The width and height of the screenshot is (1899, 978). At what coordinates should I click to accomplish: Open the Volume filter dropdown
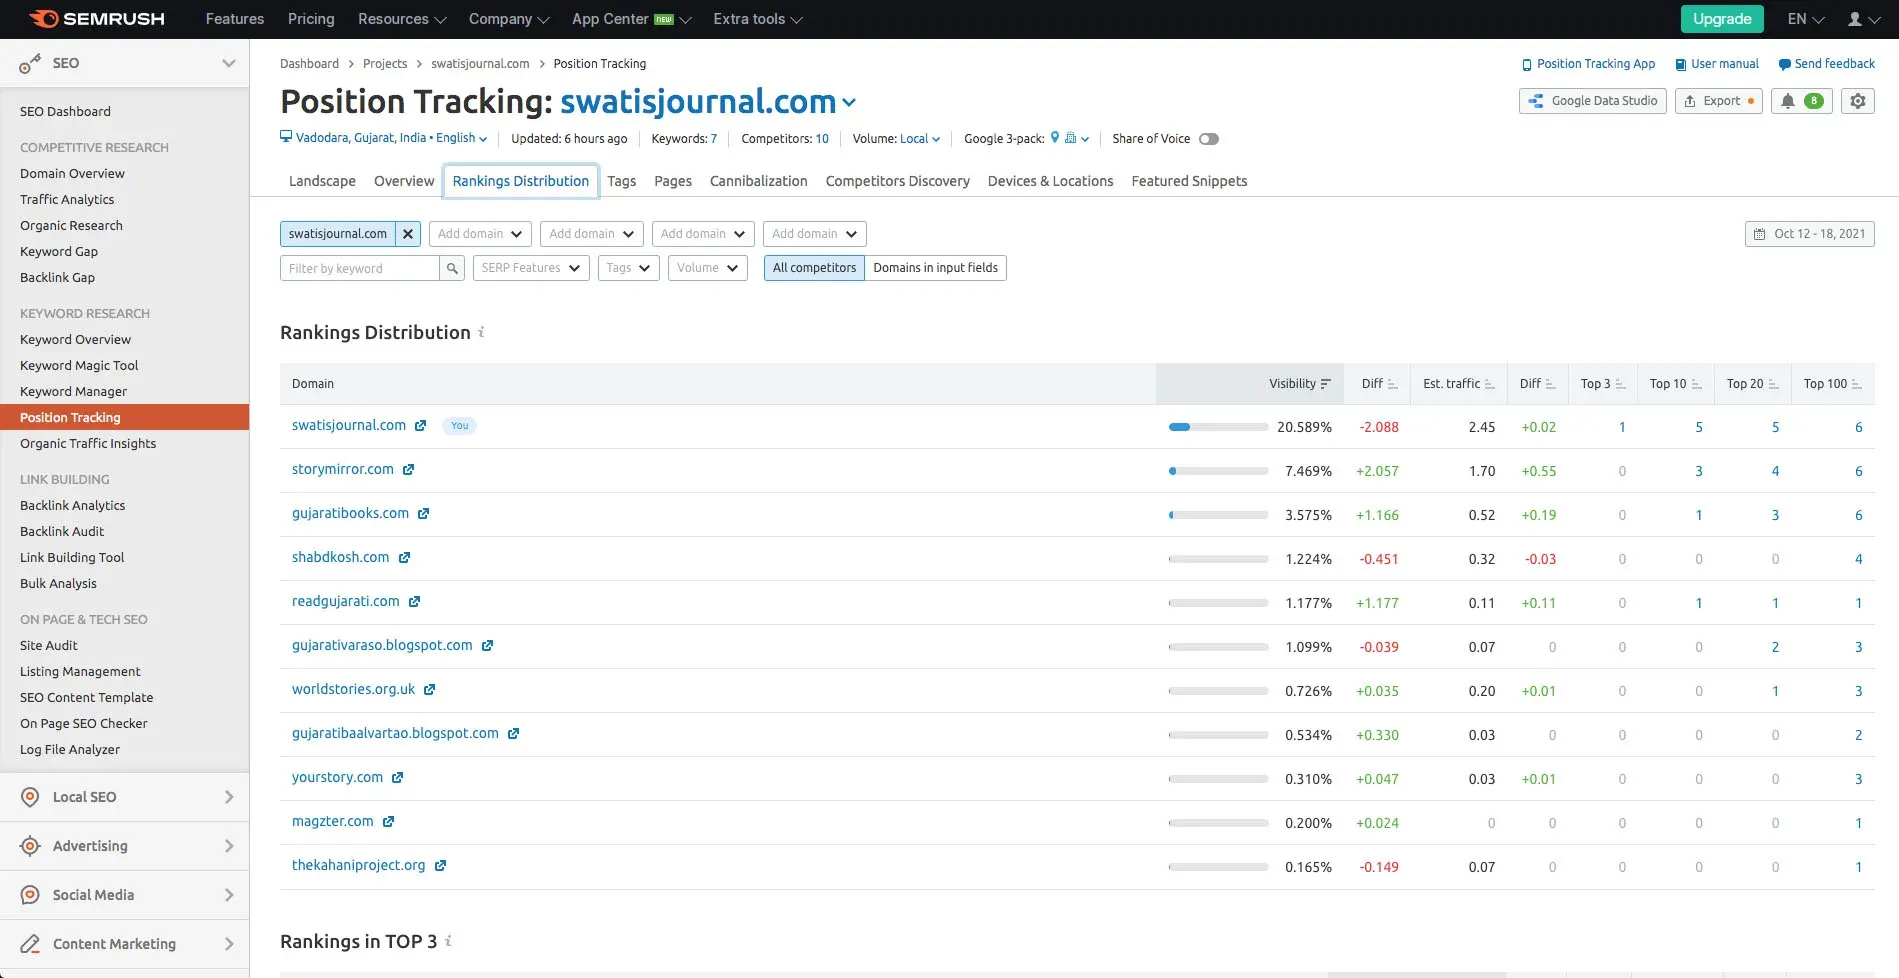tap(708, 268)
